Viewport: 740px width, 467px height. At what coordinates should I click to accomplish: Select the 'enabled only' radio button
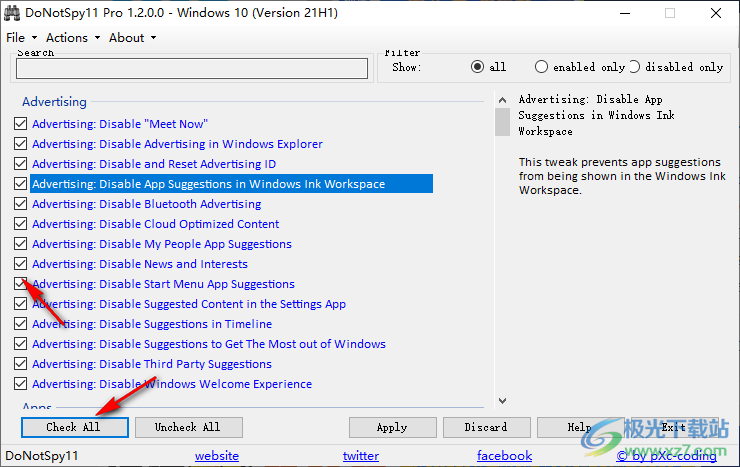pos(541,67)
